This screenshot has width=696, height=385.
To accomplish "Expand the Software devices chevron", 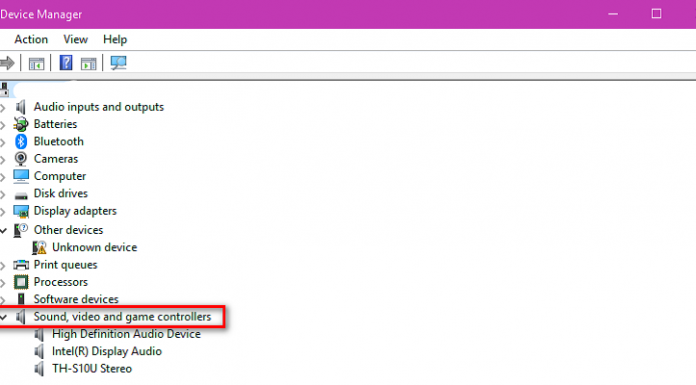I will point(3,300).
